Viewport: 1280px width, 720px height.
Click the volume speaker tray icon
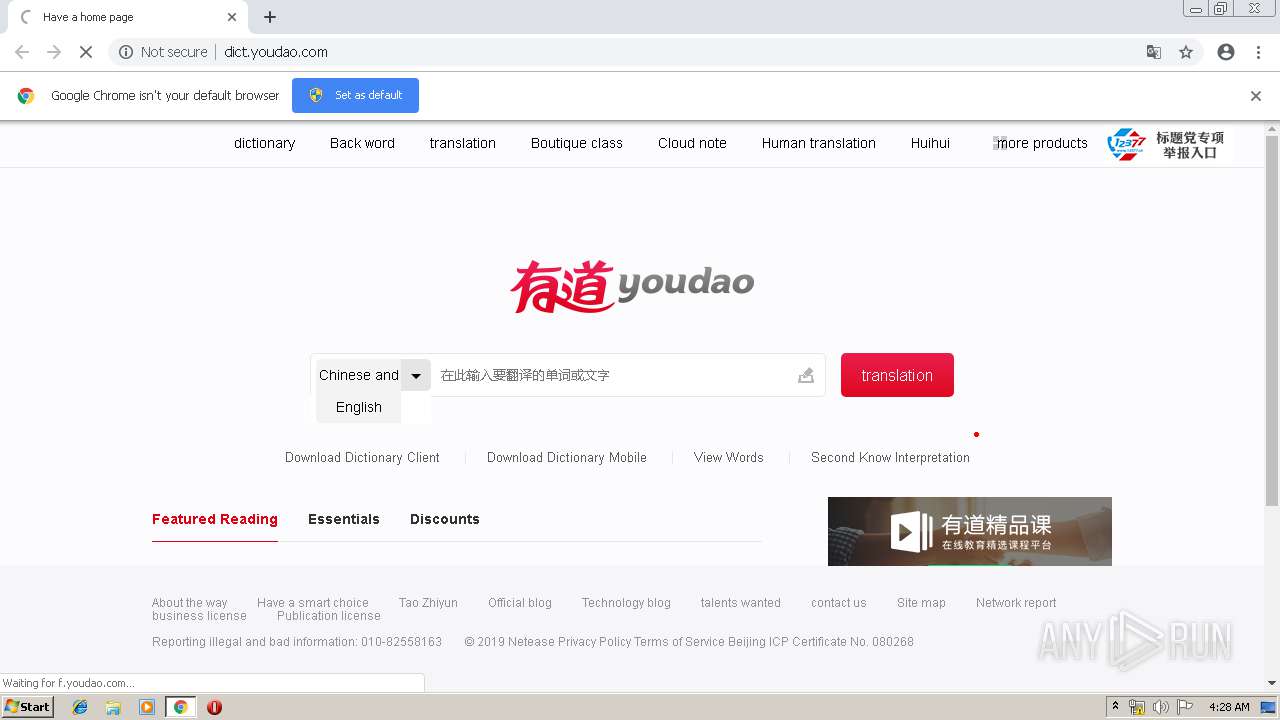[x=1160, y=707]
